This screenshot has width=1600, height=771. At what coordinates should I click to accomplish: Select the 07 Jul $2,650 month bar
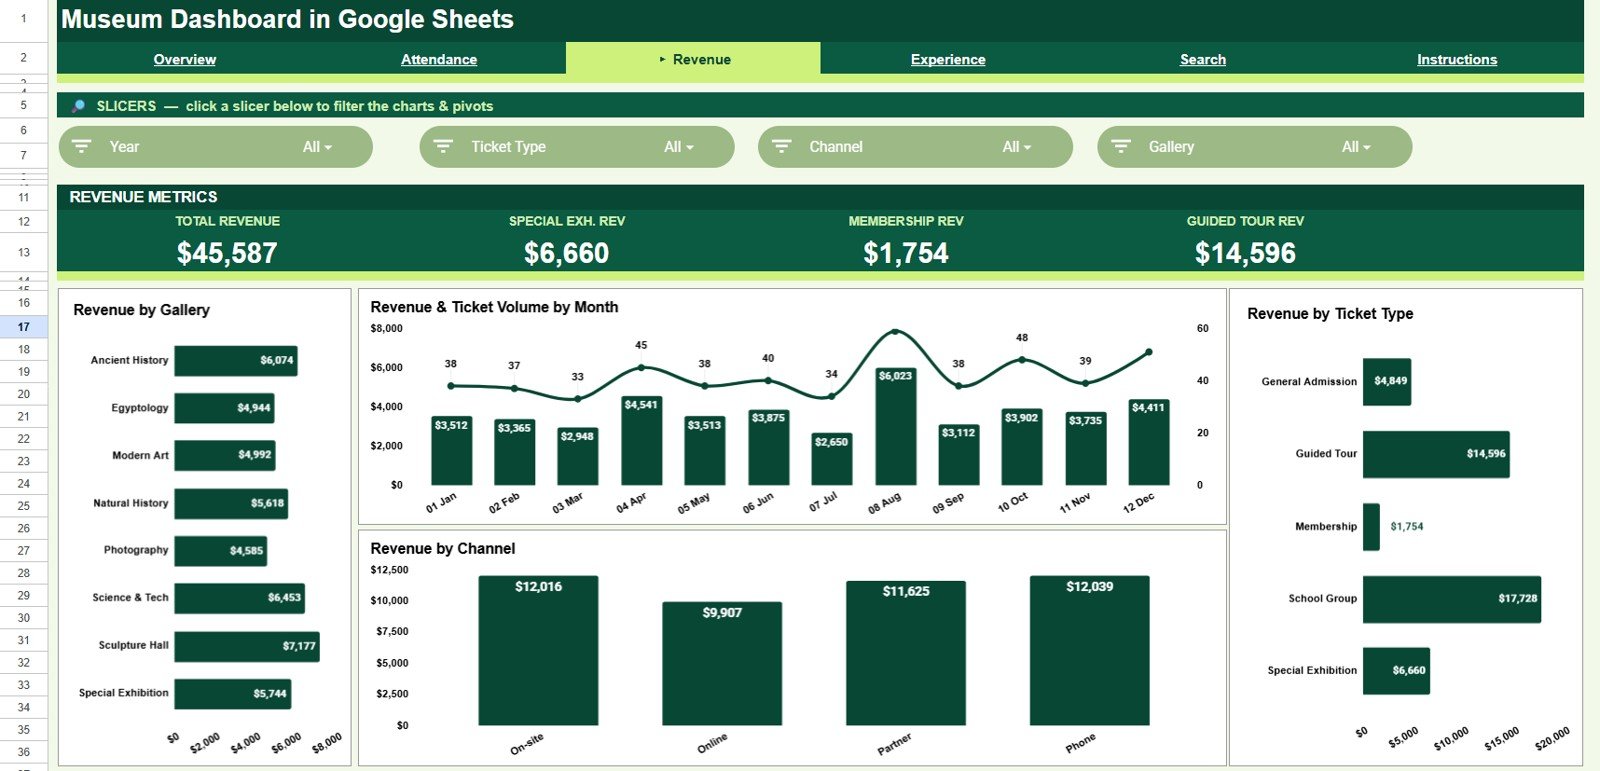832,459
